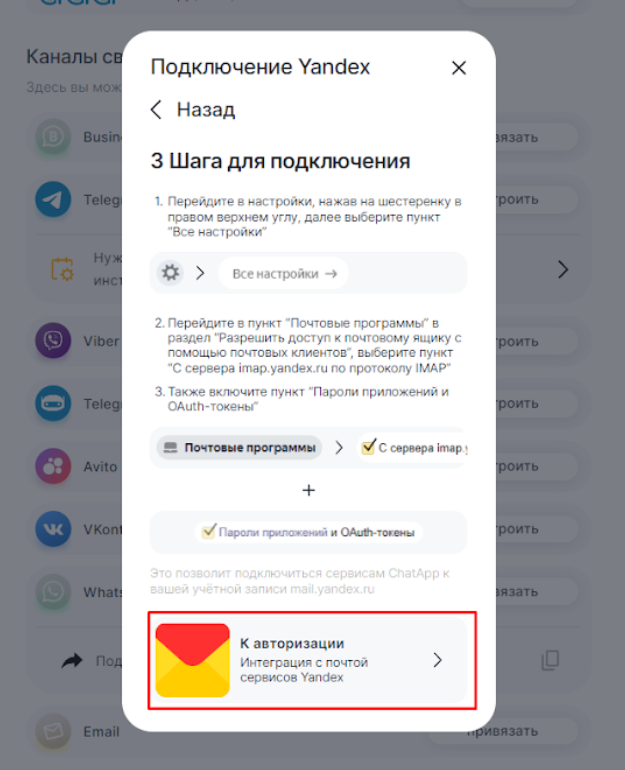Click the settings gear icon in step one

point(170,273)
